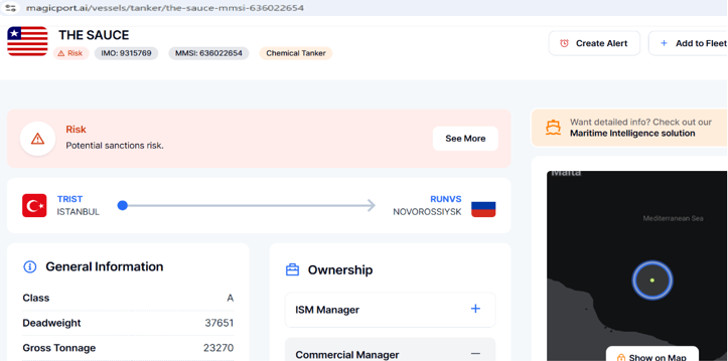Click RUNVS destination port code
Screen dimensions: 728x361
(446, 199)
